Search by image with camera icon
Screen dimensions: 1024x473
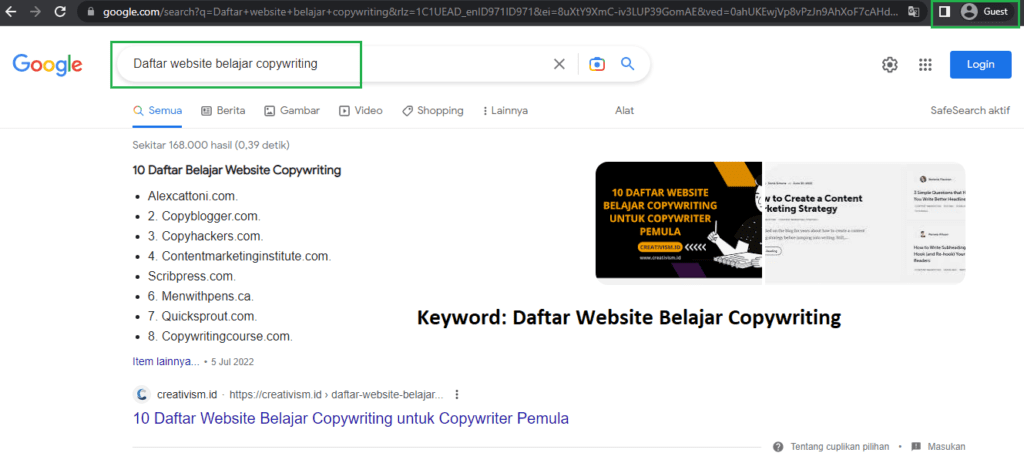[x=596, y=64]
